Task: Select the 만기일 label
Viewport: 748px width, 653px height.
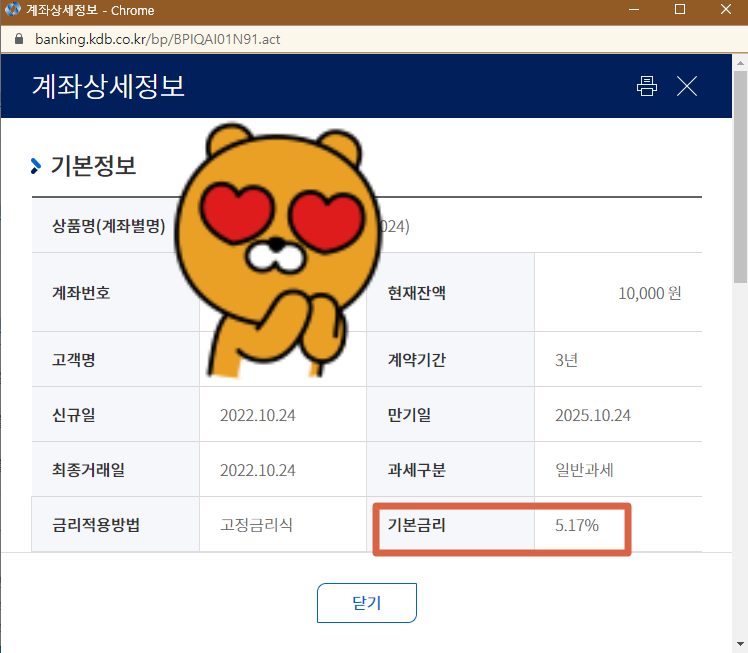Action: coord(409,415)
